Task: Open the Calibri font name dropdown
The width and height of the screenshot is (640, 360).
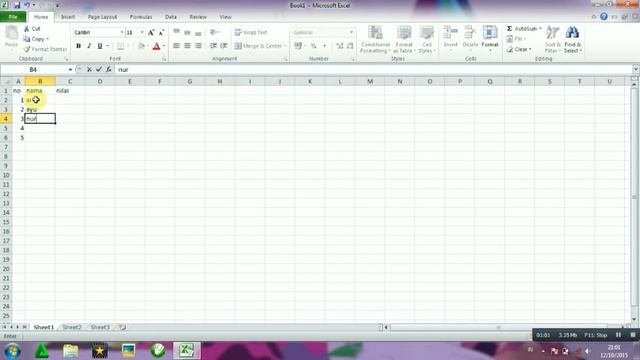Action: click(x=122, y=32)
